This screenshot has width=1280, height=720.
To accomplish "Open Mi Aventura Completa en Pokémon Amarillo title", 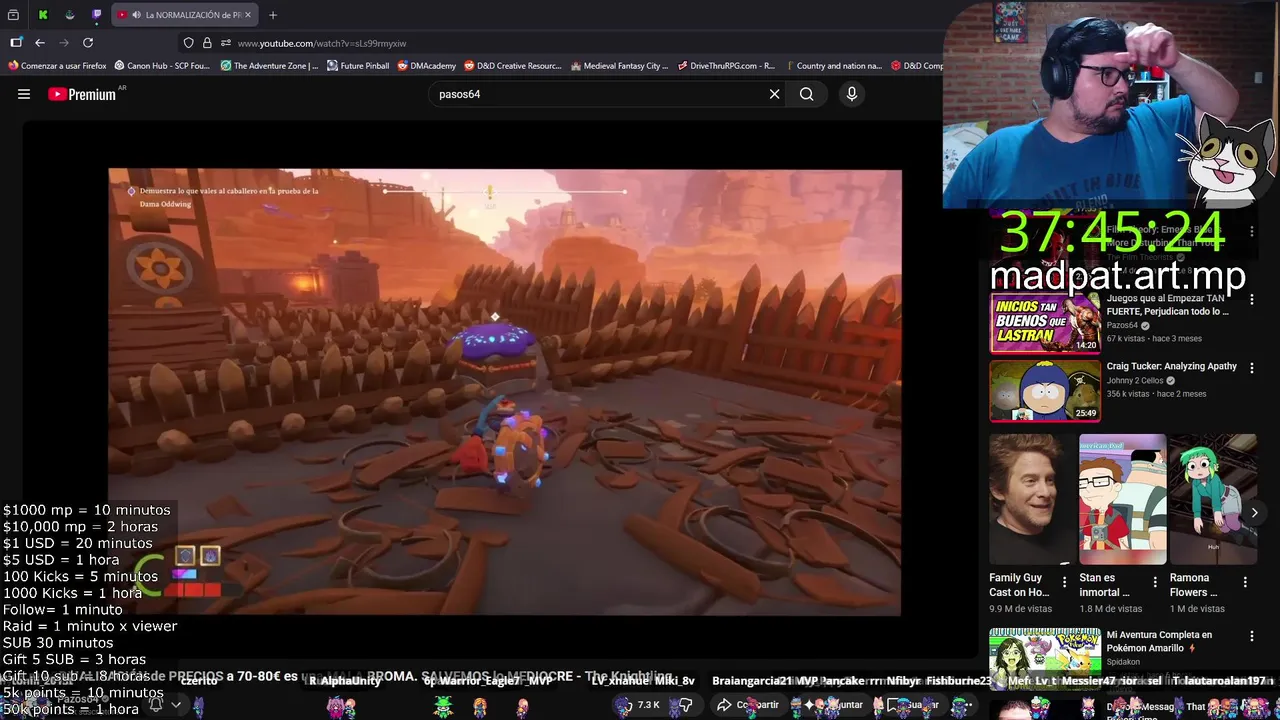I will (1159, 641).
